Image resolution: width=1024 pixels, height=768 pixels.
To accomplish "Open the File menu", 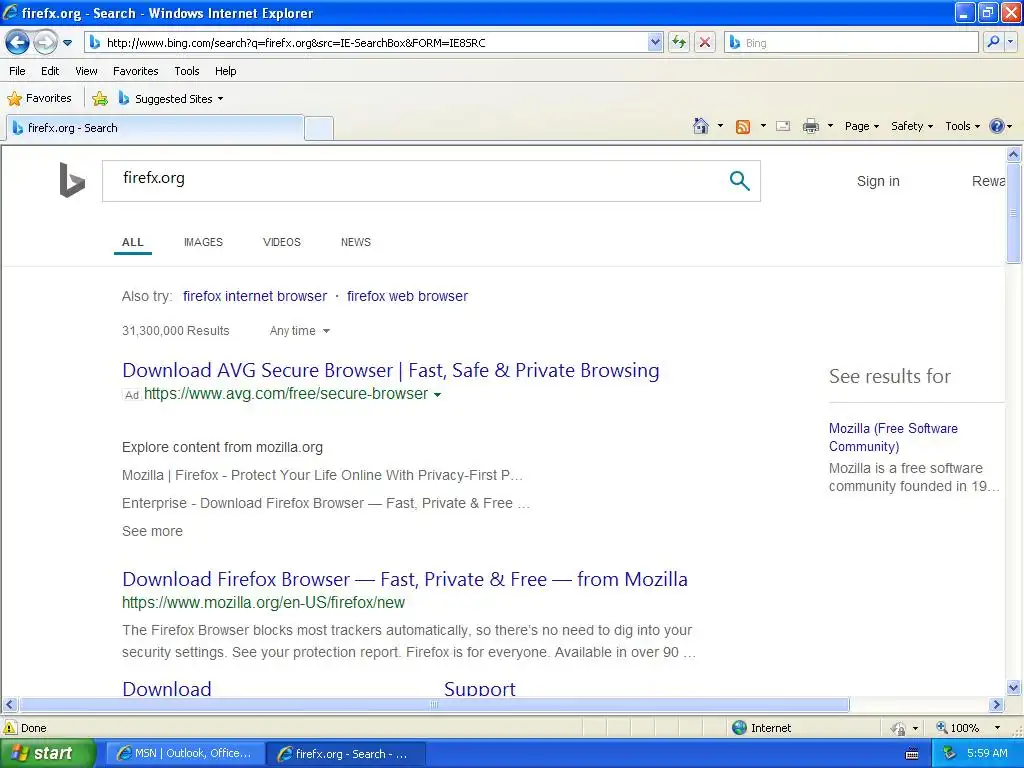I will [18, 71].
